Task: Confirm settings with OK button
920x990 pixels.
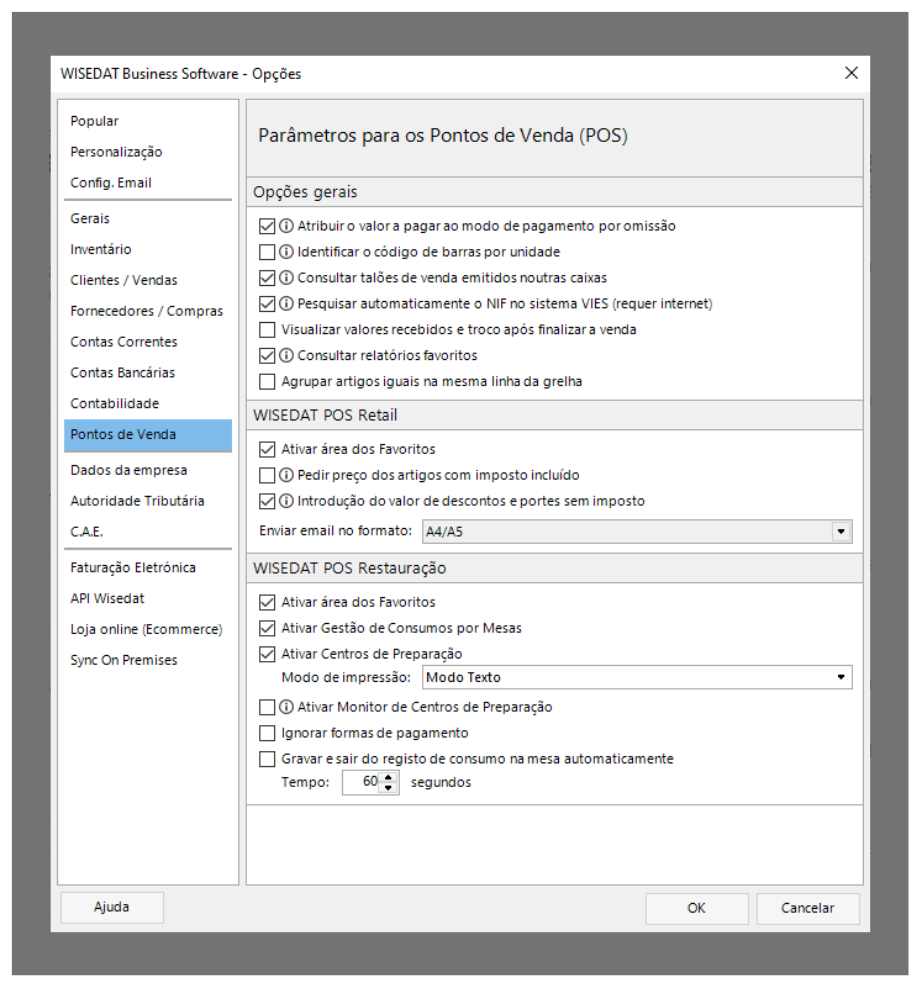Action: coord(696,909)
